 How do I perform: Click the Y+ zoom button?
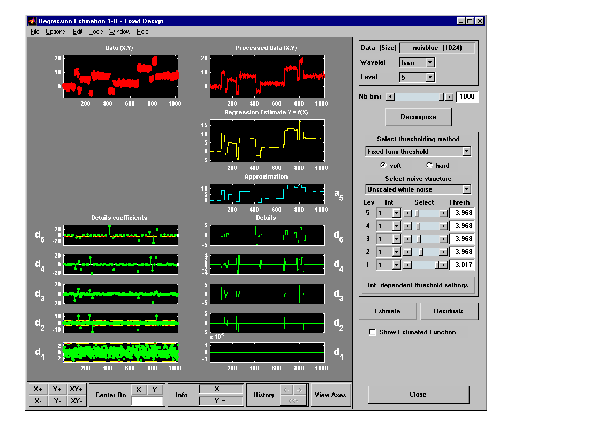pos(56,389)
